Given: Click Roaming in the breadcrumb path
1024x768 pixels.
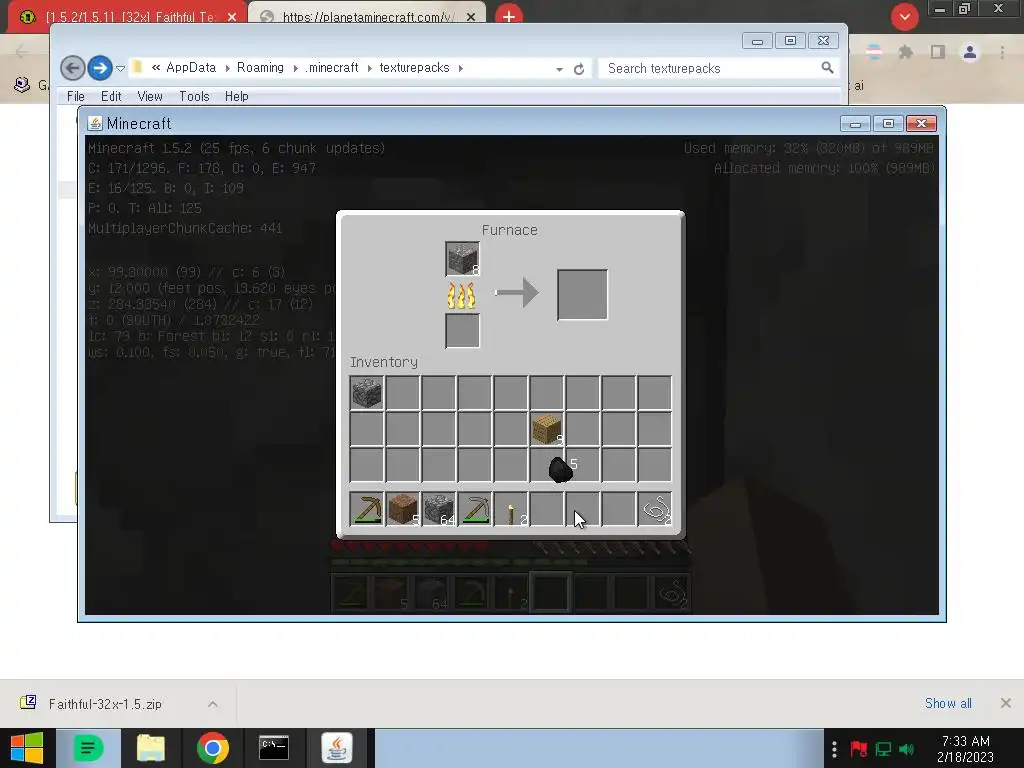Looking at the screenshot, I should point(260,68).
